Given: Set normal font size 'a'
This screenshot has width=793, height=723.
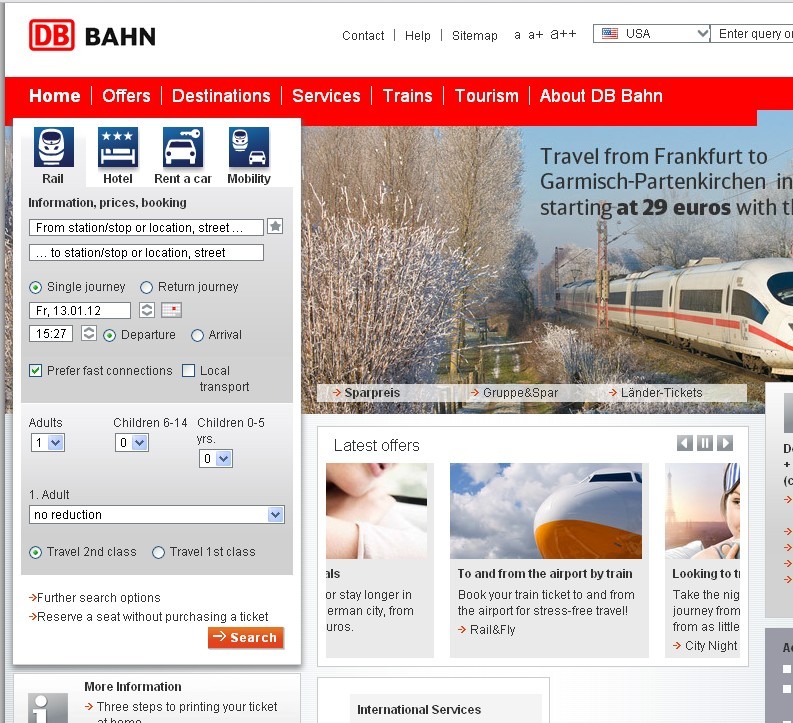Looking at the screenshot, I should [x=517, y=35].
